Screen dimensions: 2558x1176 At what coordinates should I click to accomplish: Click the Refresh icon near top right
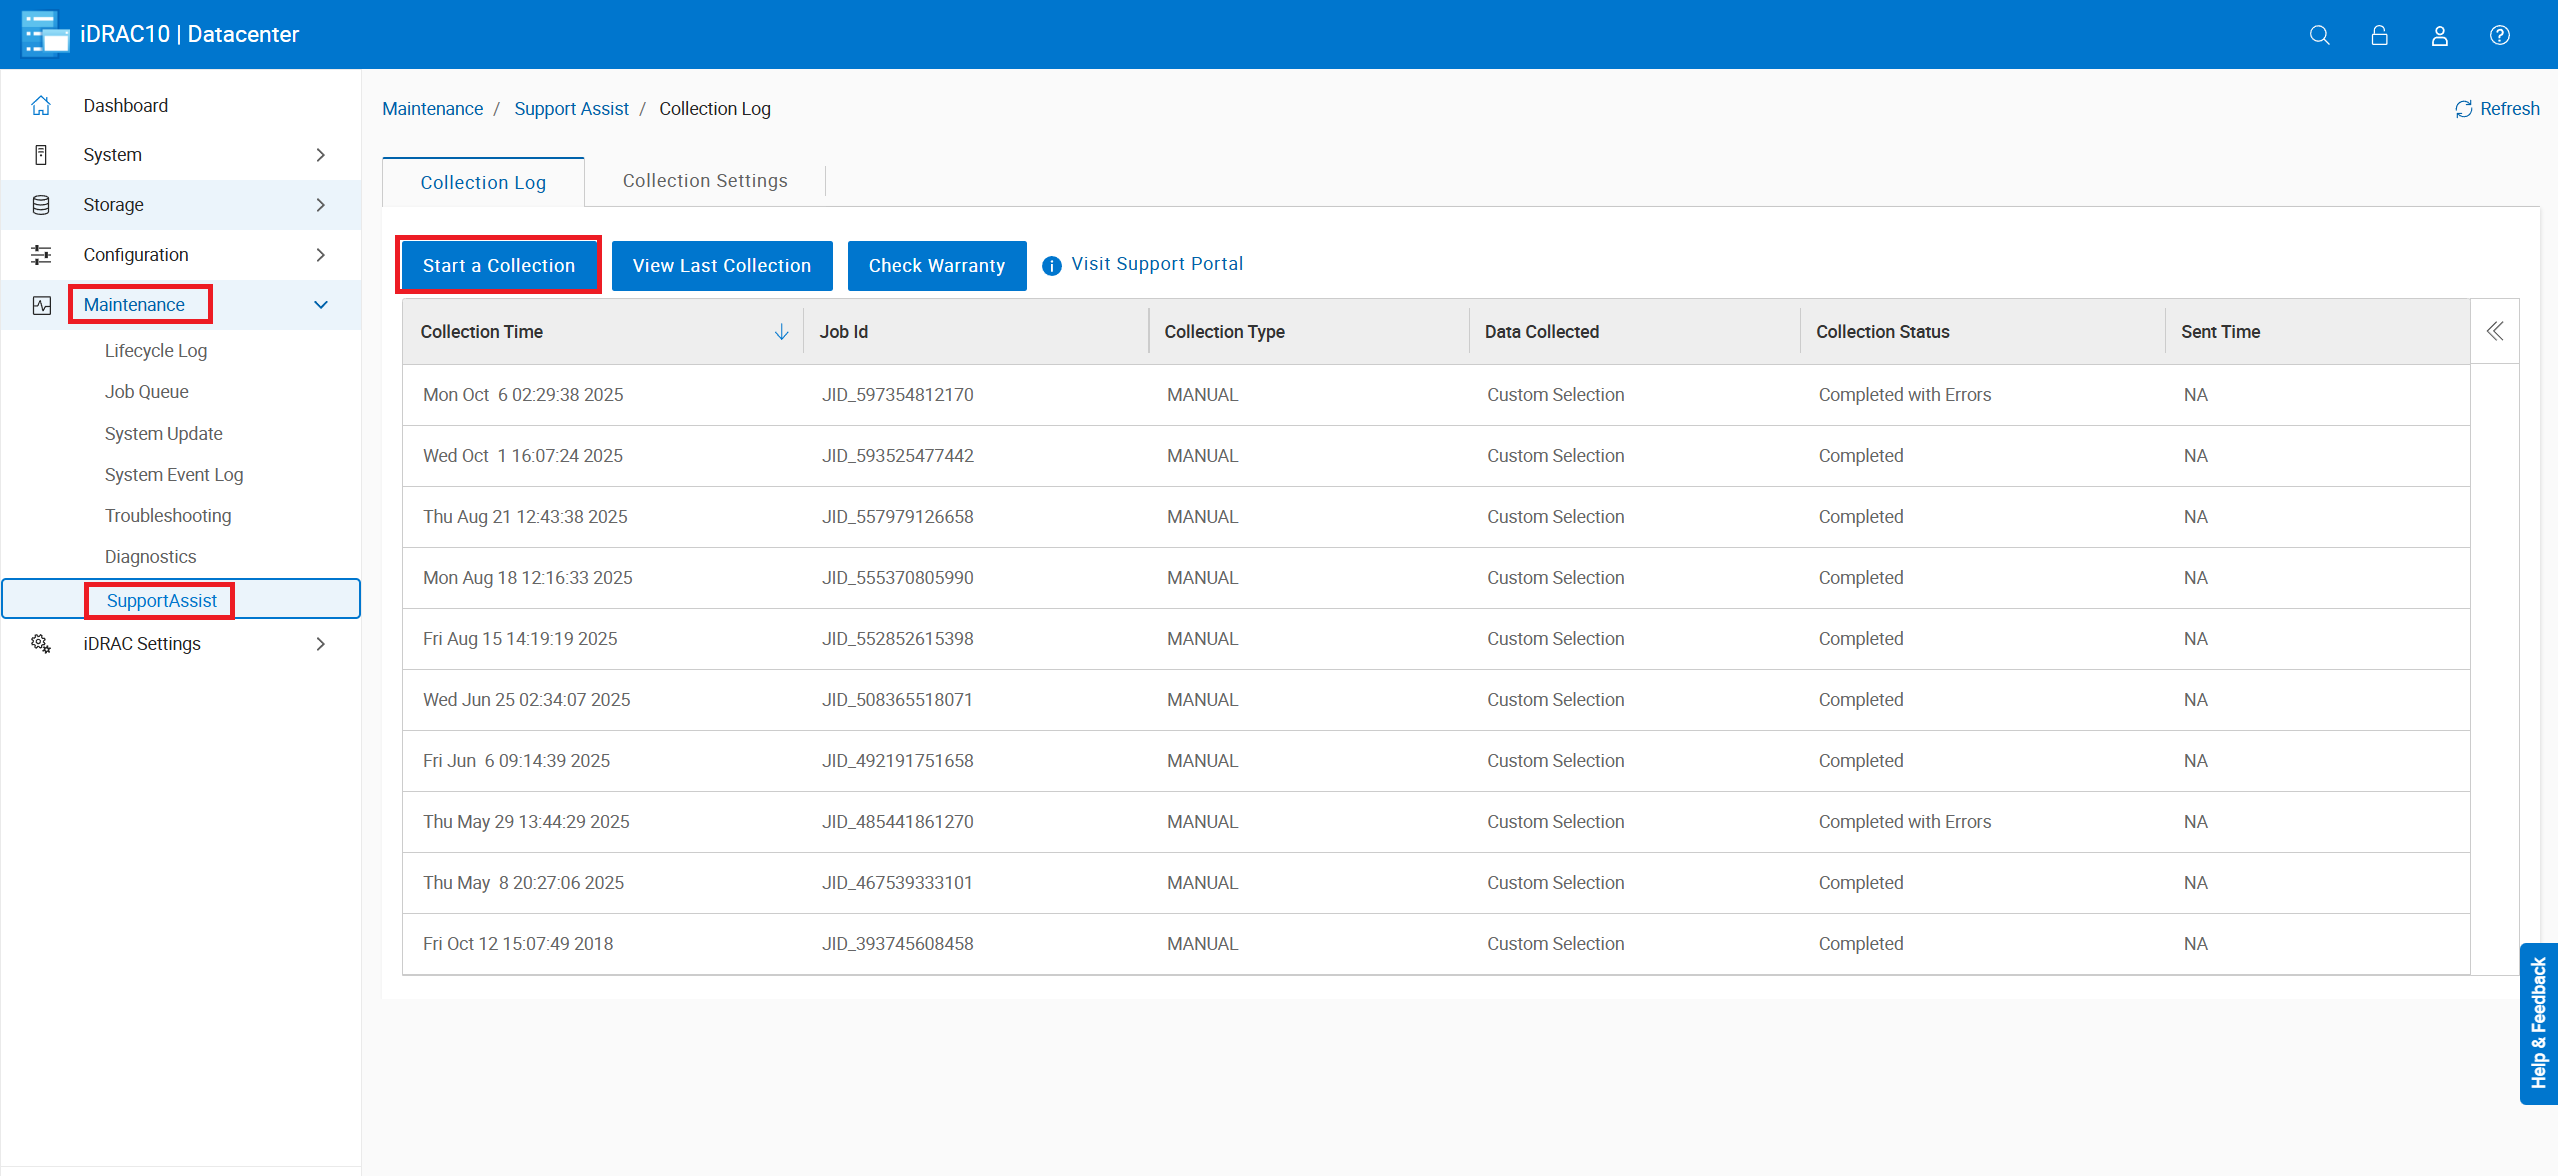pyautogui.click(x=2464, y=108)
